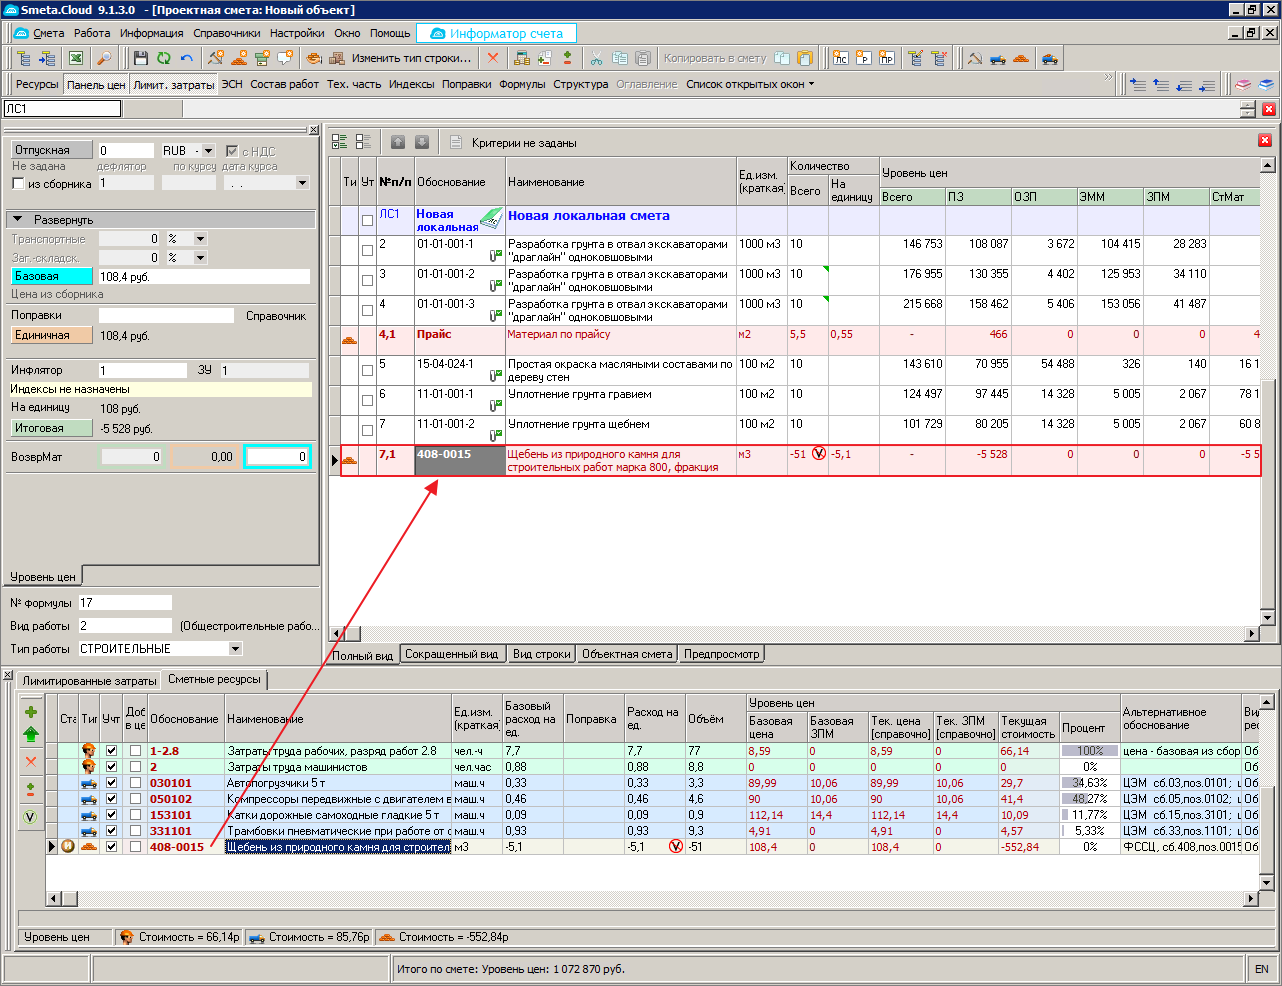Collapse the 'Развернуть' section triangle

pos(17,219)
